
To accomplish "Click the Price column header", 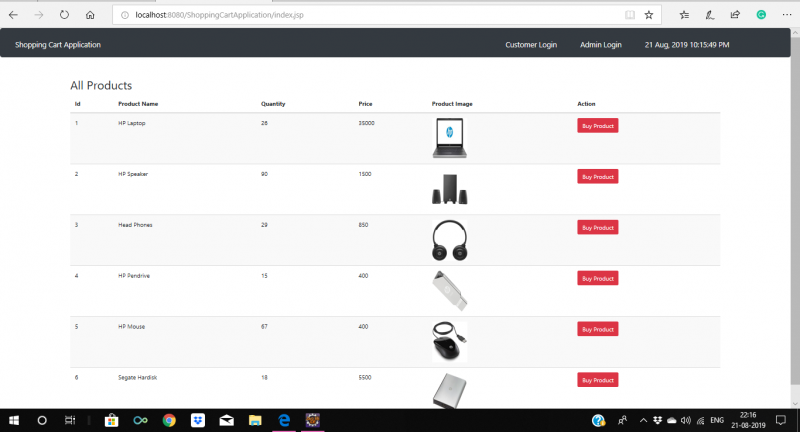I will click(x=365, y=104).
